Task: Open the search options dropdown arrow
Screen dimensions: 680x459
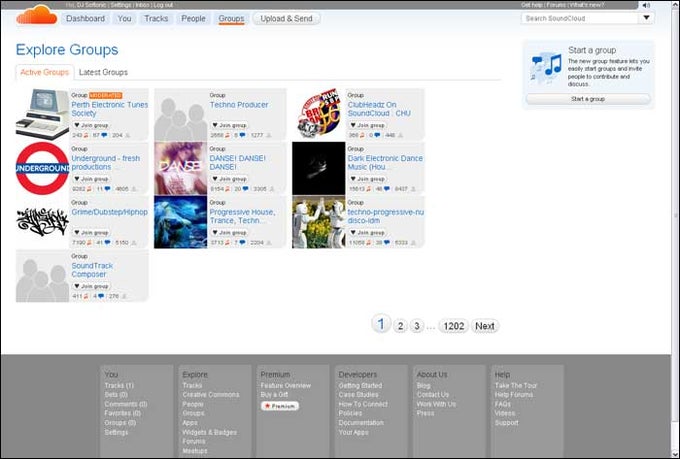Action: 646,18
